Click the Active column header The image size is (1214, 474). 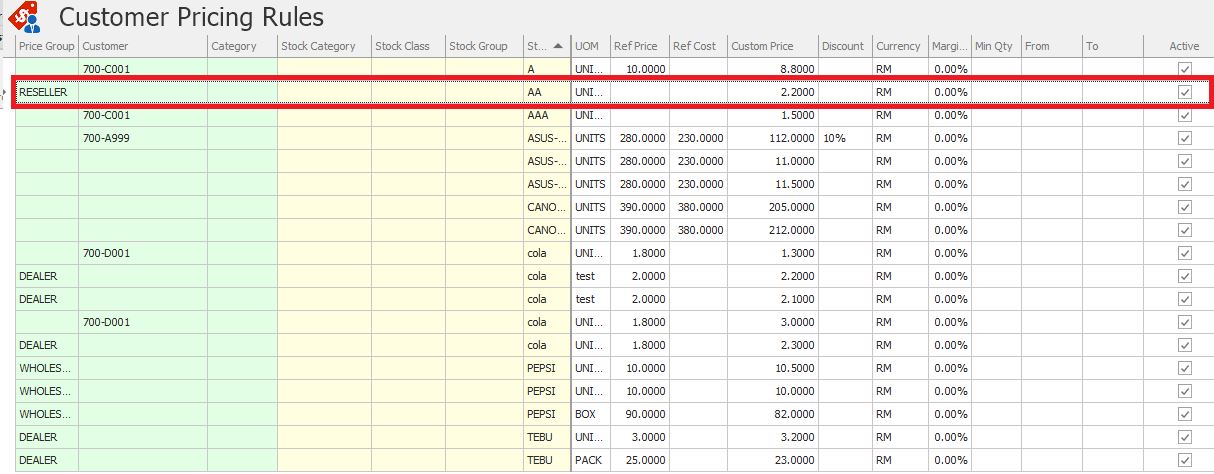click(x=1185, y=46)
